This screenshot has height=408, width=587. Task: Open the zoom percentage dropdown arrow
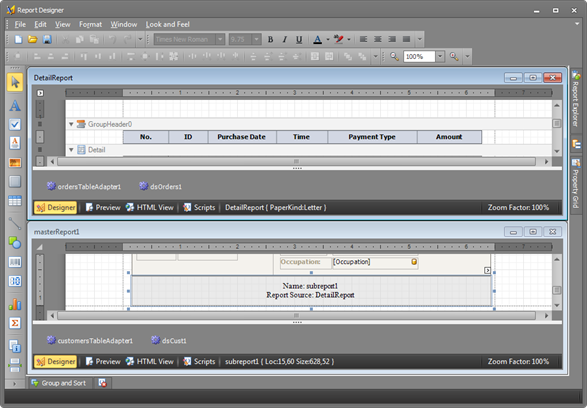[x=440, y=57]
